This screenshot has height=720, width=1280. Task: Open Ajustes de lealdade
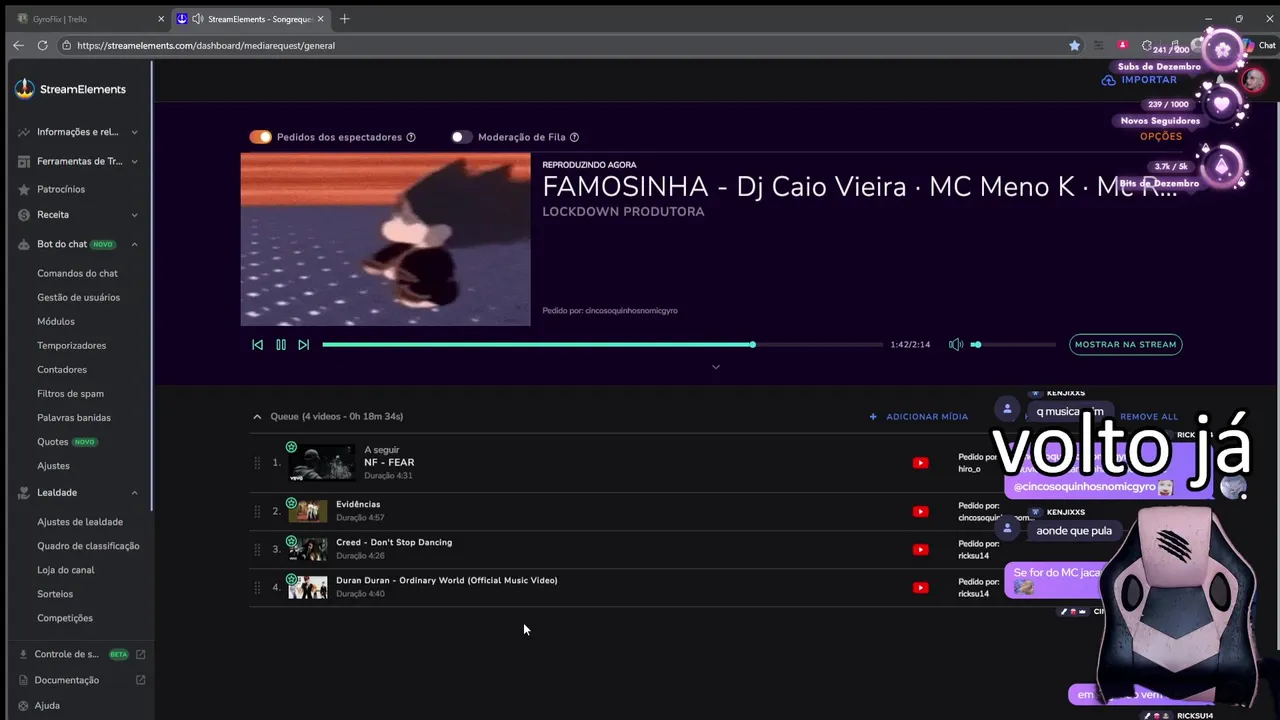(80, 522)
